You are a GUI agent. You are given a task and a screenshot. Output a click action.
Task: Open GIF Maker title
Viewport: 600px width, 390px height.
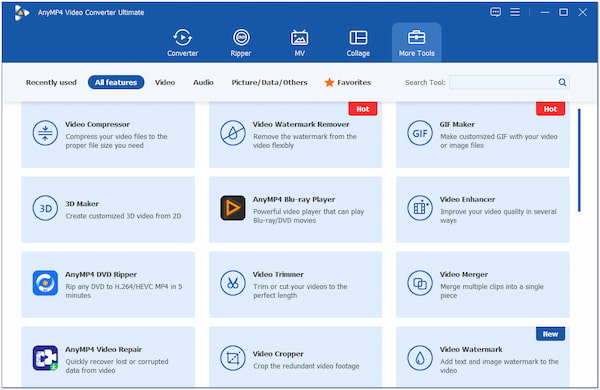(x=457, y=124)
